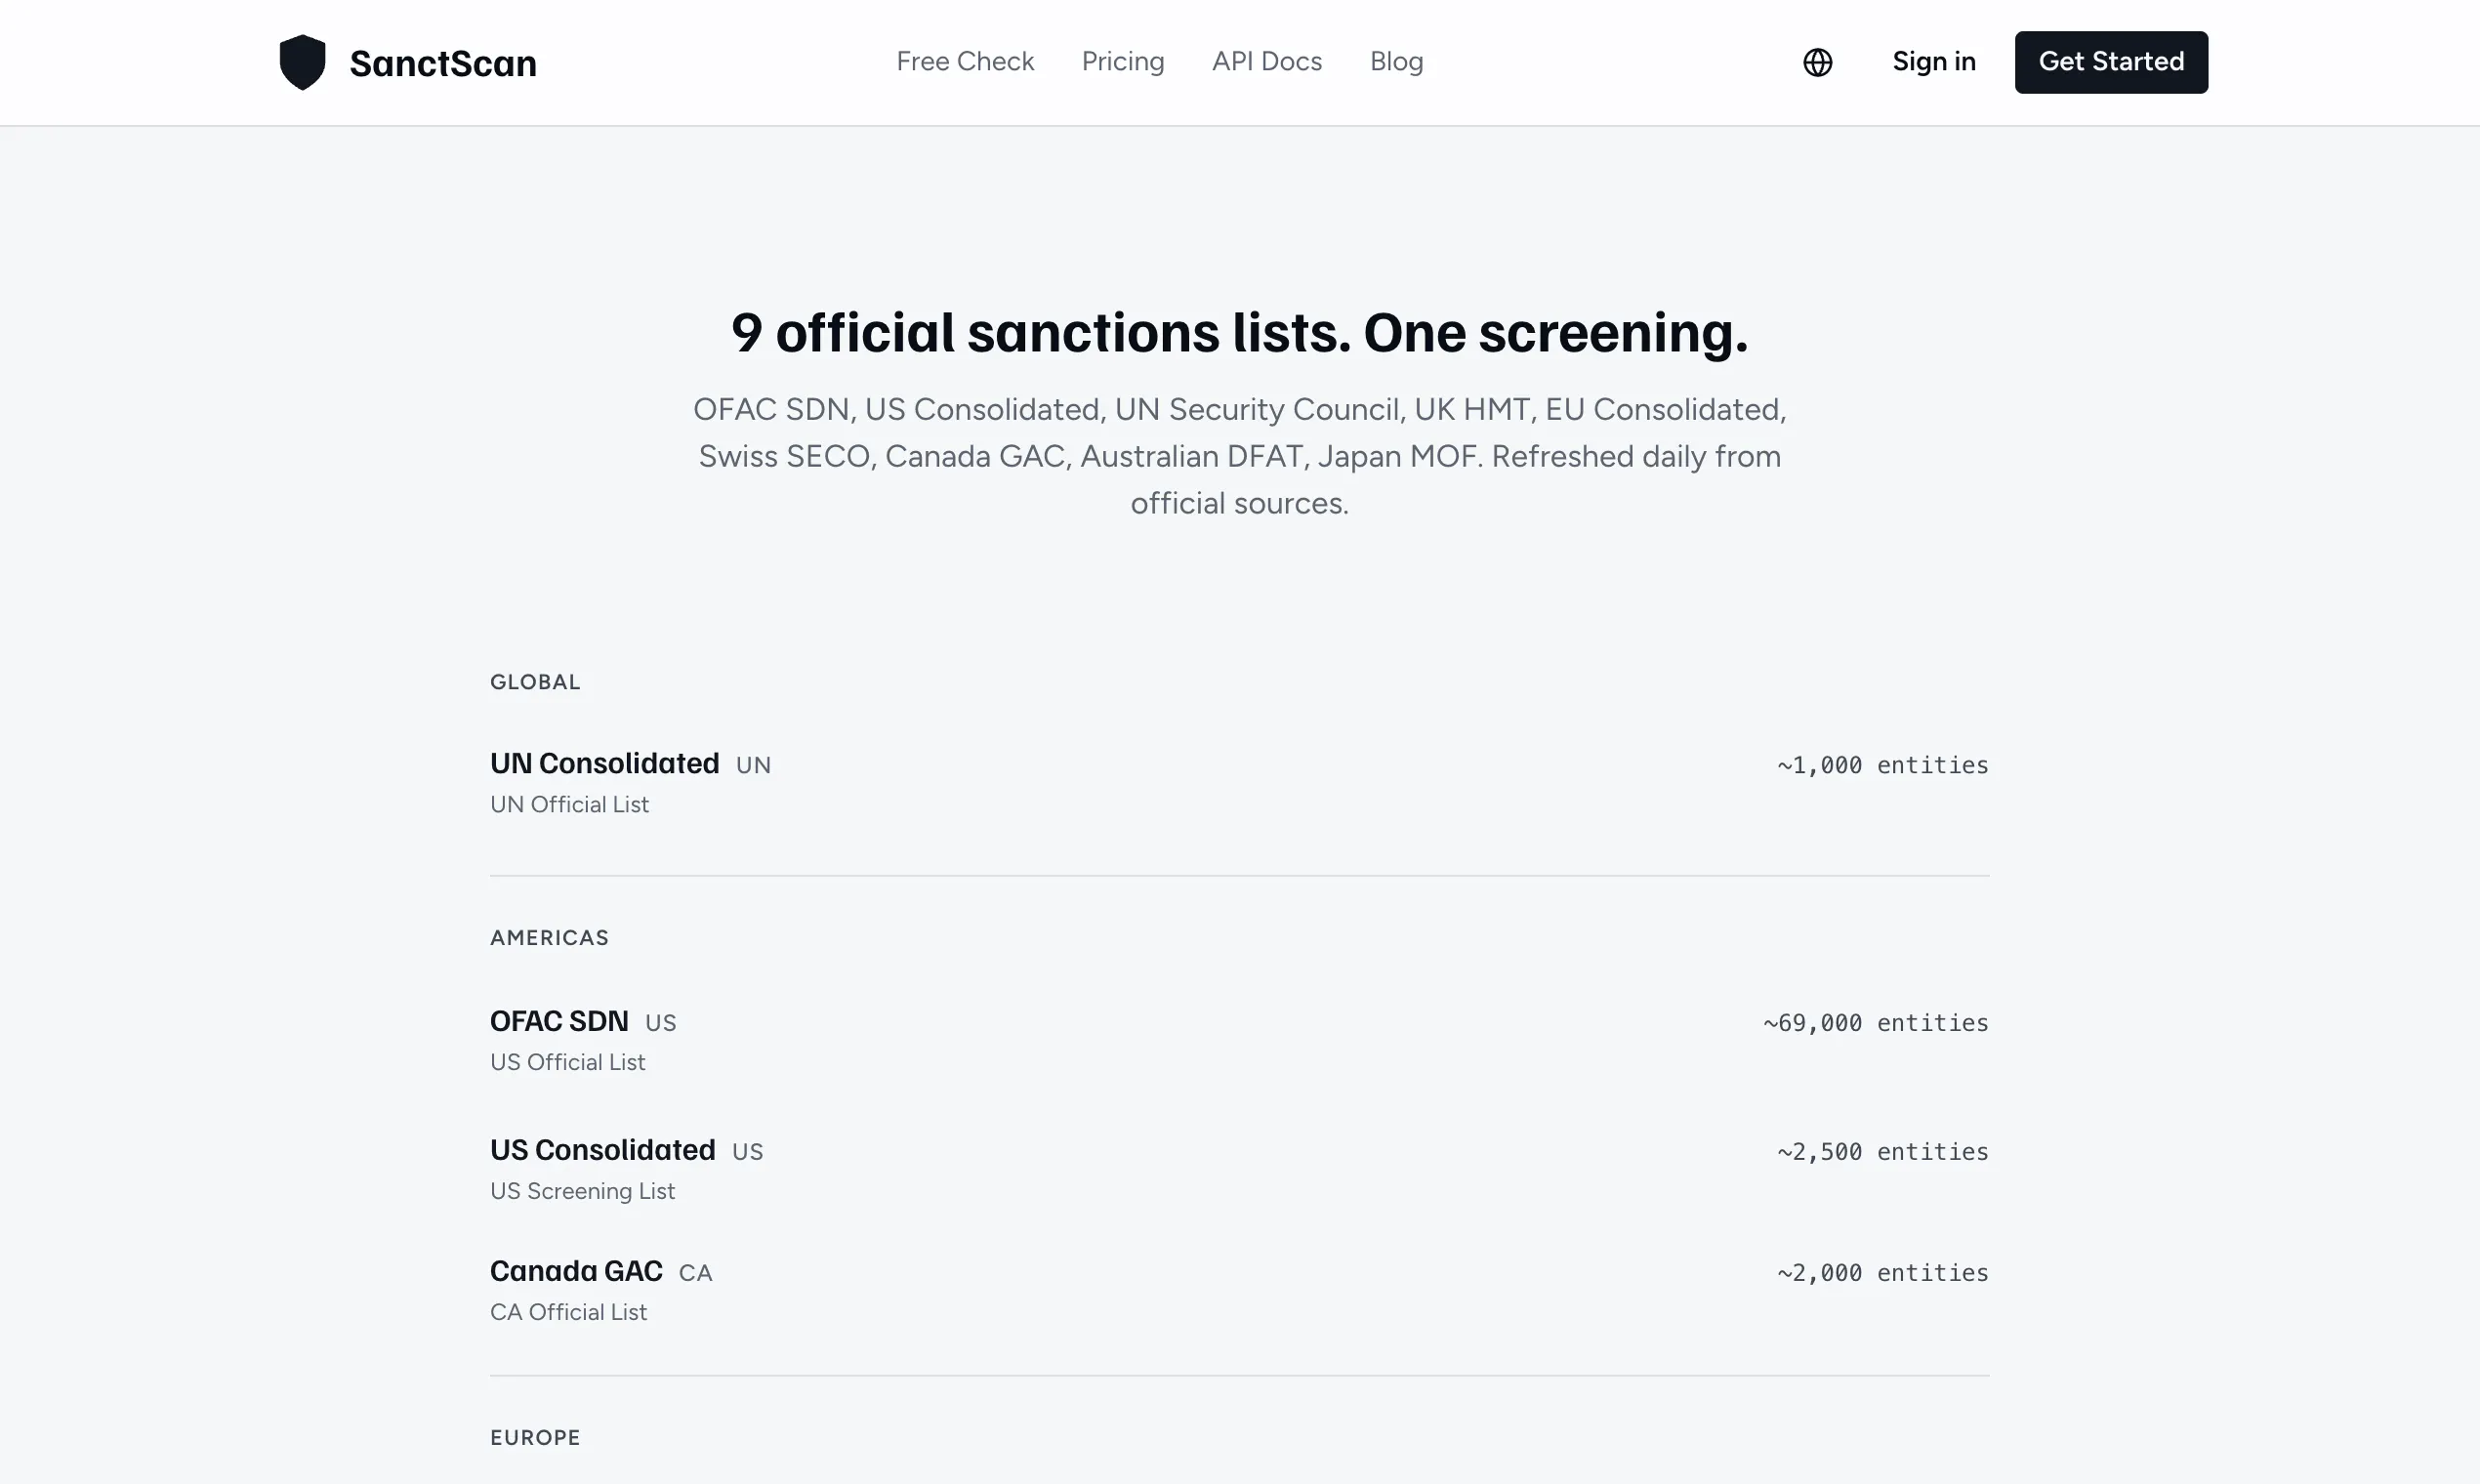Click the ~2,000 entities count

(x=1882, y=1273)
